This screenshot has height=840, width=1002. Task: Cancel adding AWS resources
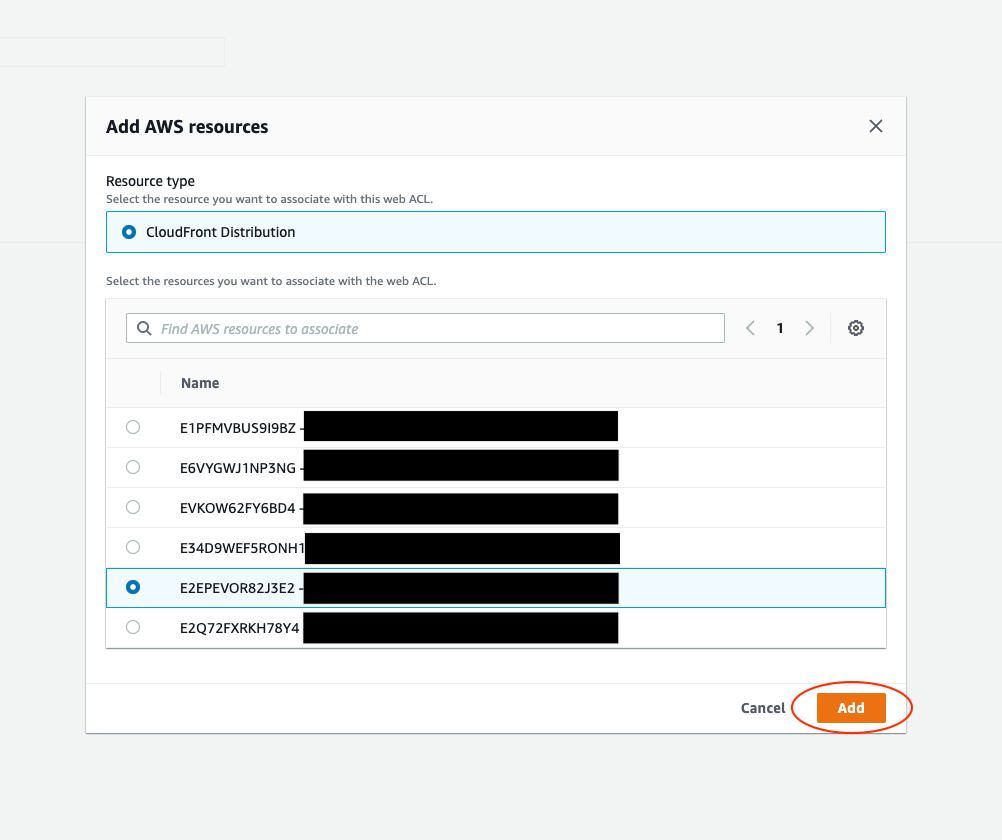tap(763, 708)
